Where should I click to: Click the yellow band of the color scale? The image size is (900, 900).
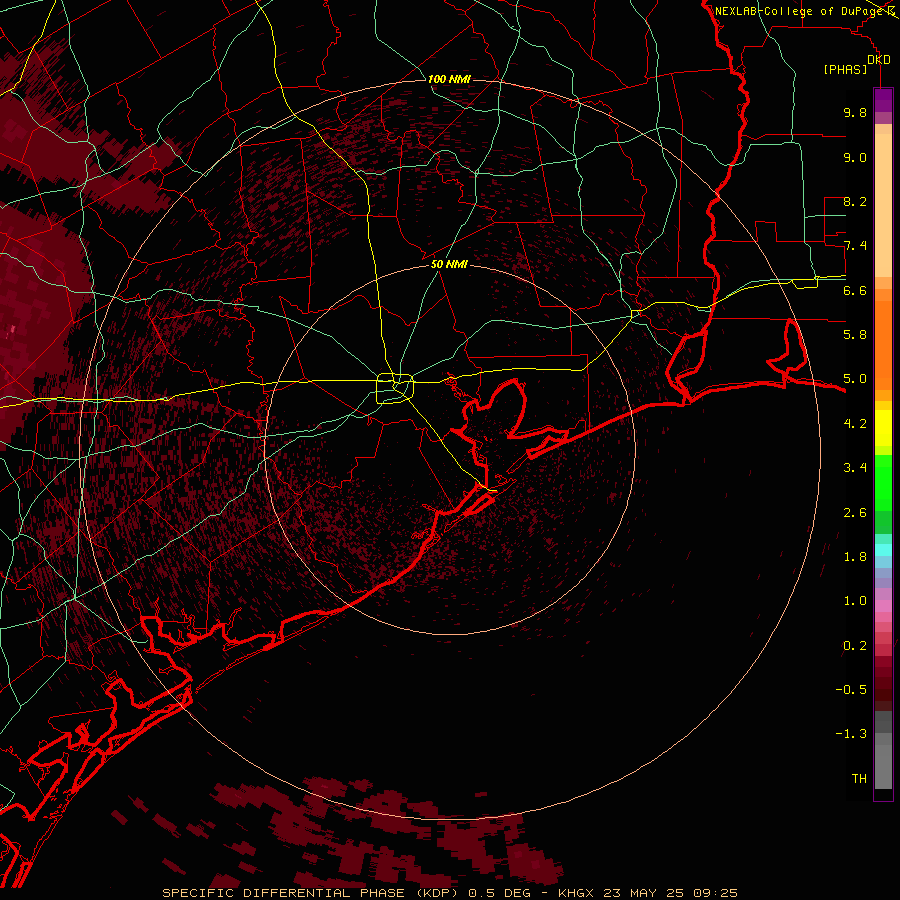883,428
